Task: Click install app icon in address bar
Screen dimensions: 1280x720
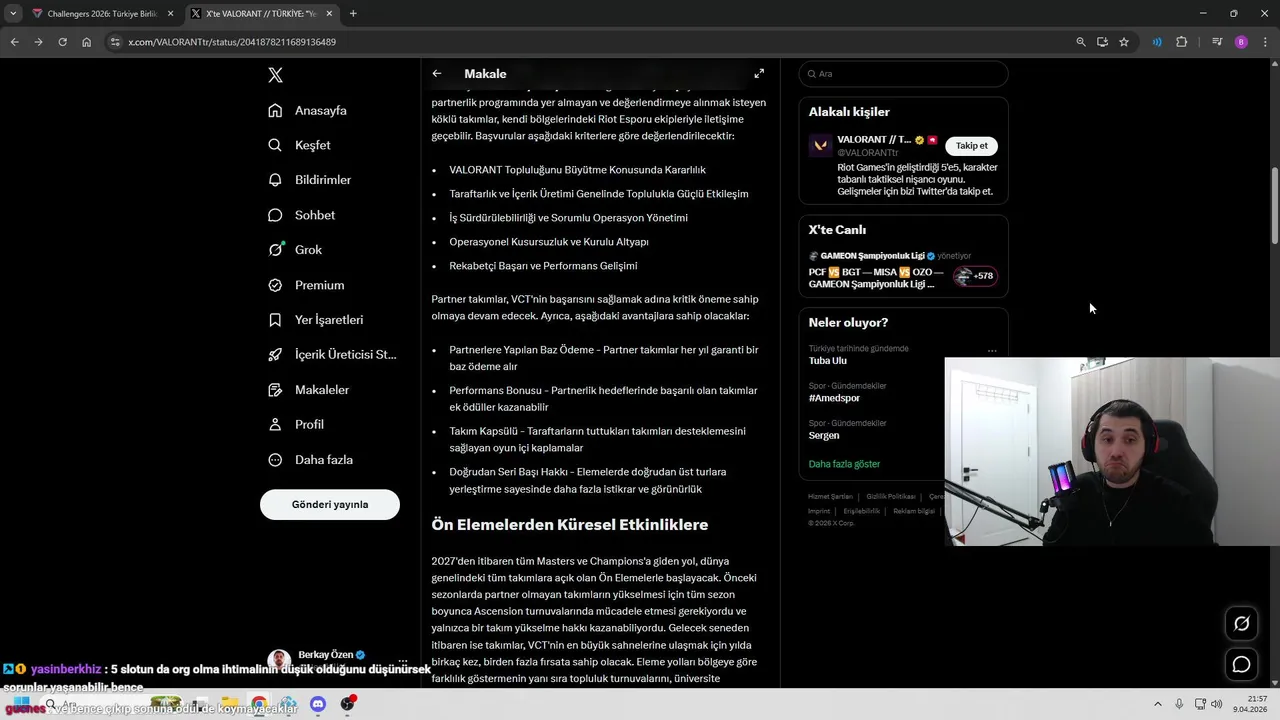Action: point(1102,42)
